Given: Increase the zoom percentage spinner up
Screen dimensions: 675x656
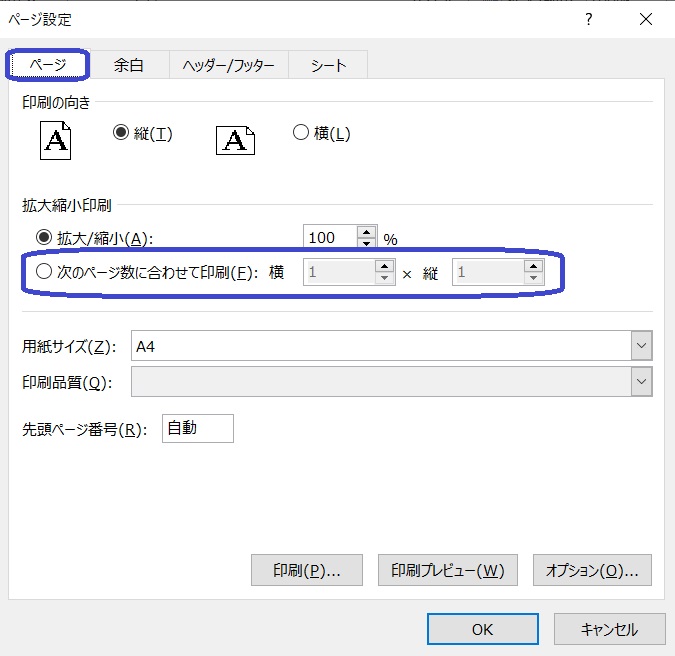Looking at the screenshot, I should click(366, 232).
